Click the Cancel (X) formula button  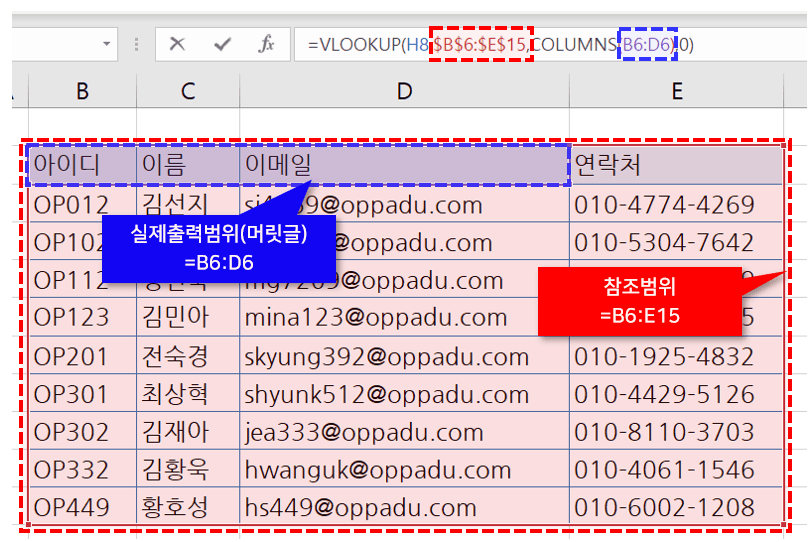tap(177, 44)
